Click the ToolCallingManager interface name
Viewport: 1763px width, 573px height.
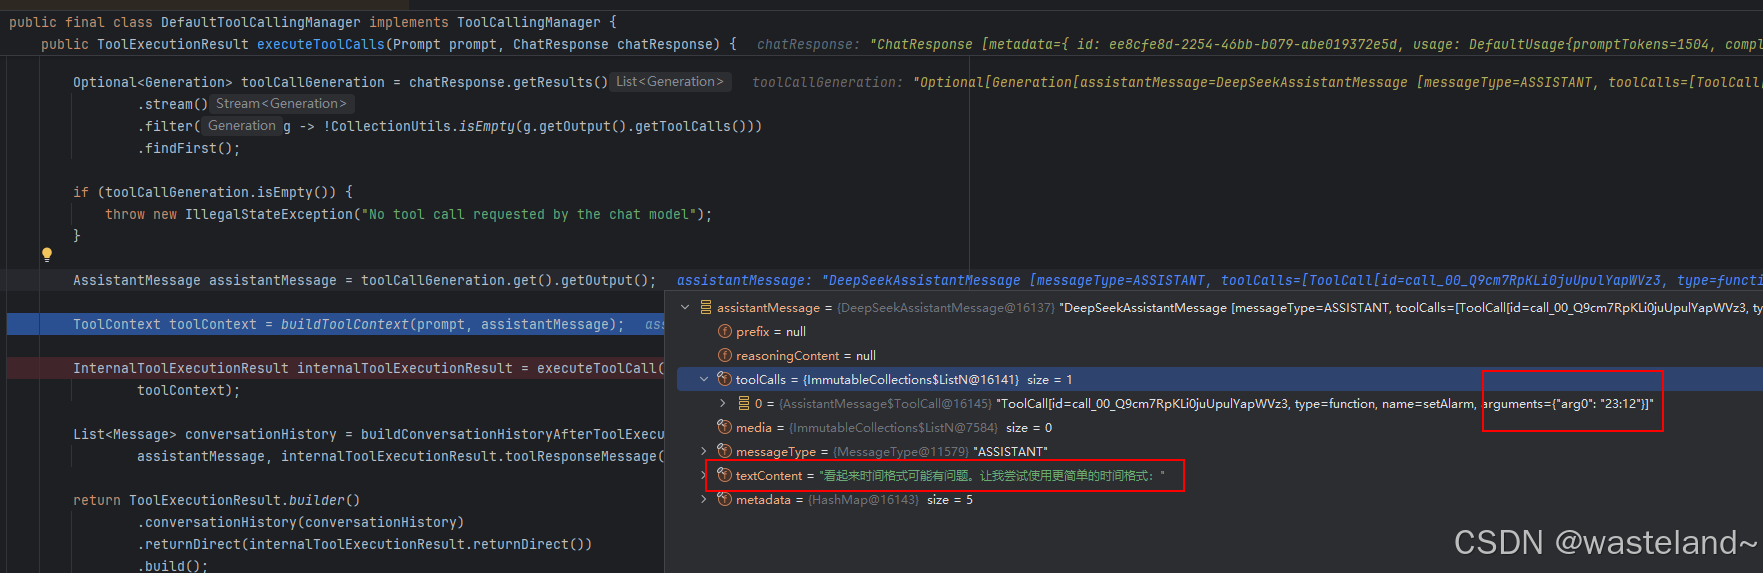click(529, 22)
